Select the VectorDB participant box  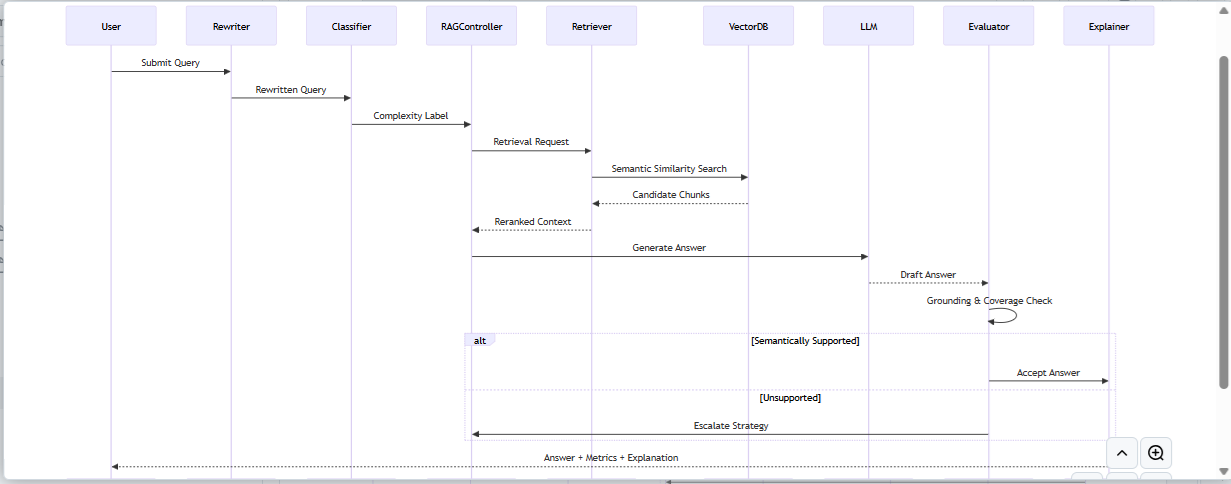click(x=748, y=26)
